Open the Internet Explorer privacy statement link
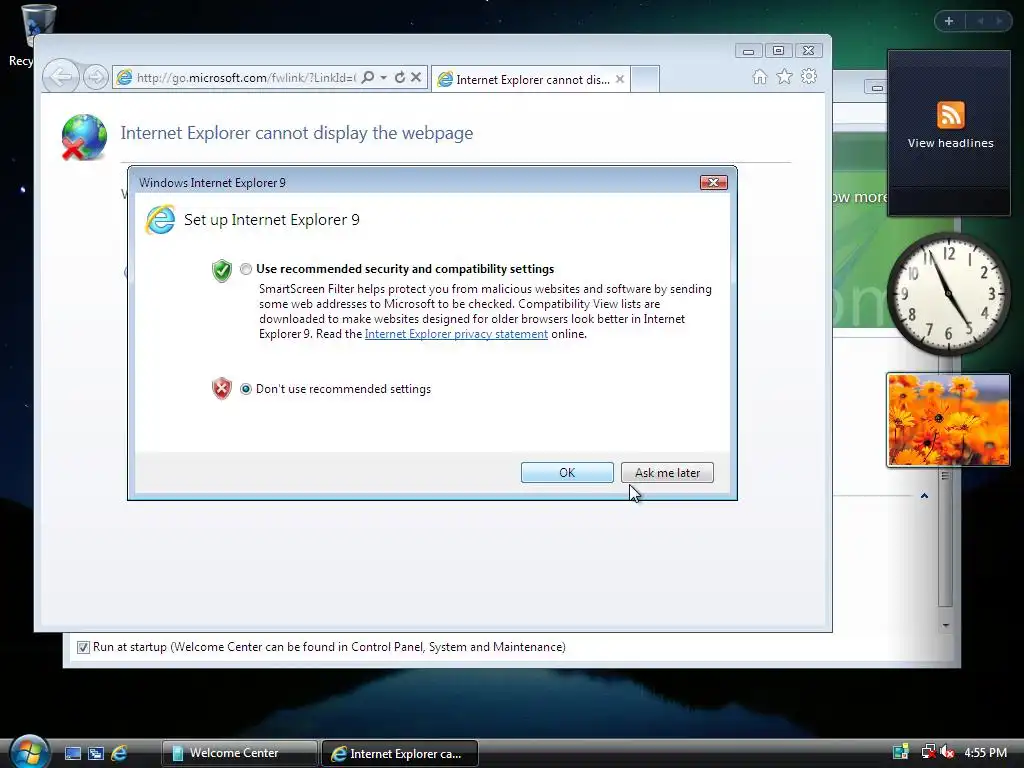This screenshot has height=768, width=1024. (456, 334)
